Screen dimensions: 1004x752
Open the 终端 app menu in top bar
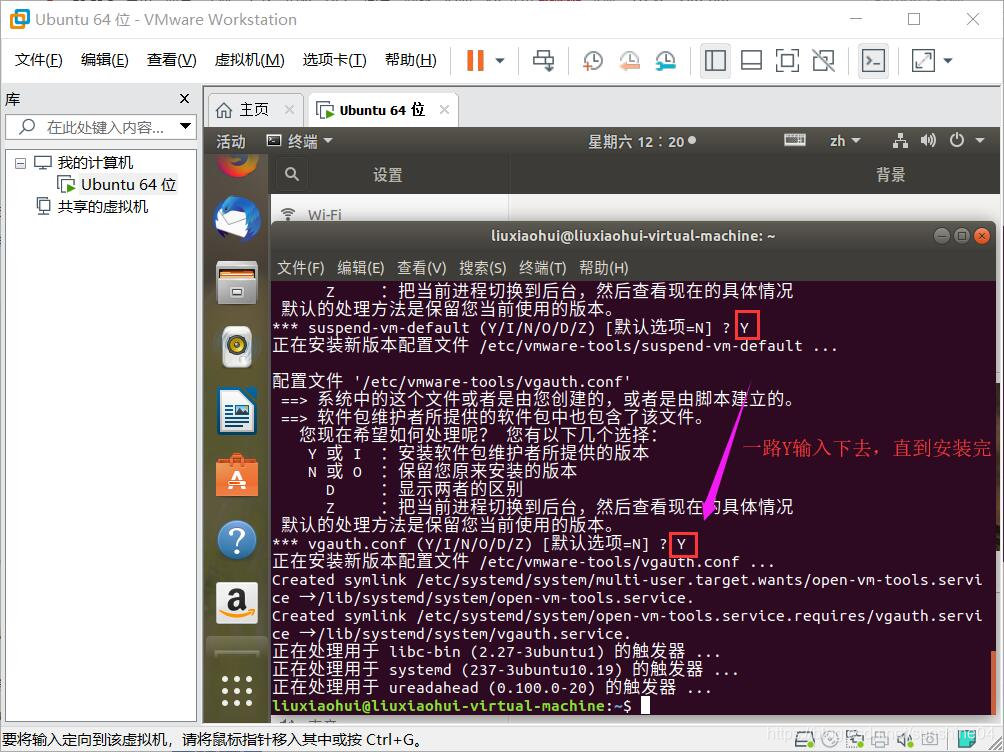[300, 142]
